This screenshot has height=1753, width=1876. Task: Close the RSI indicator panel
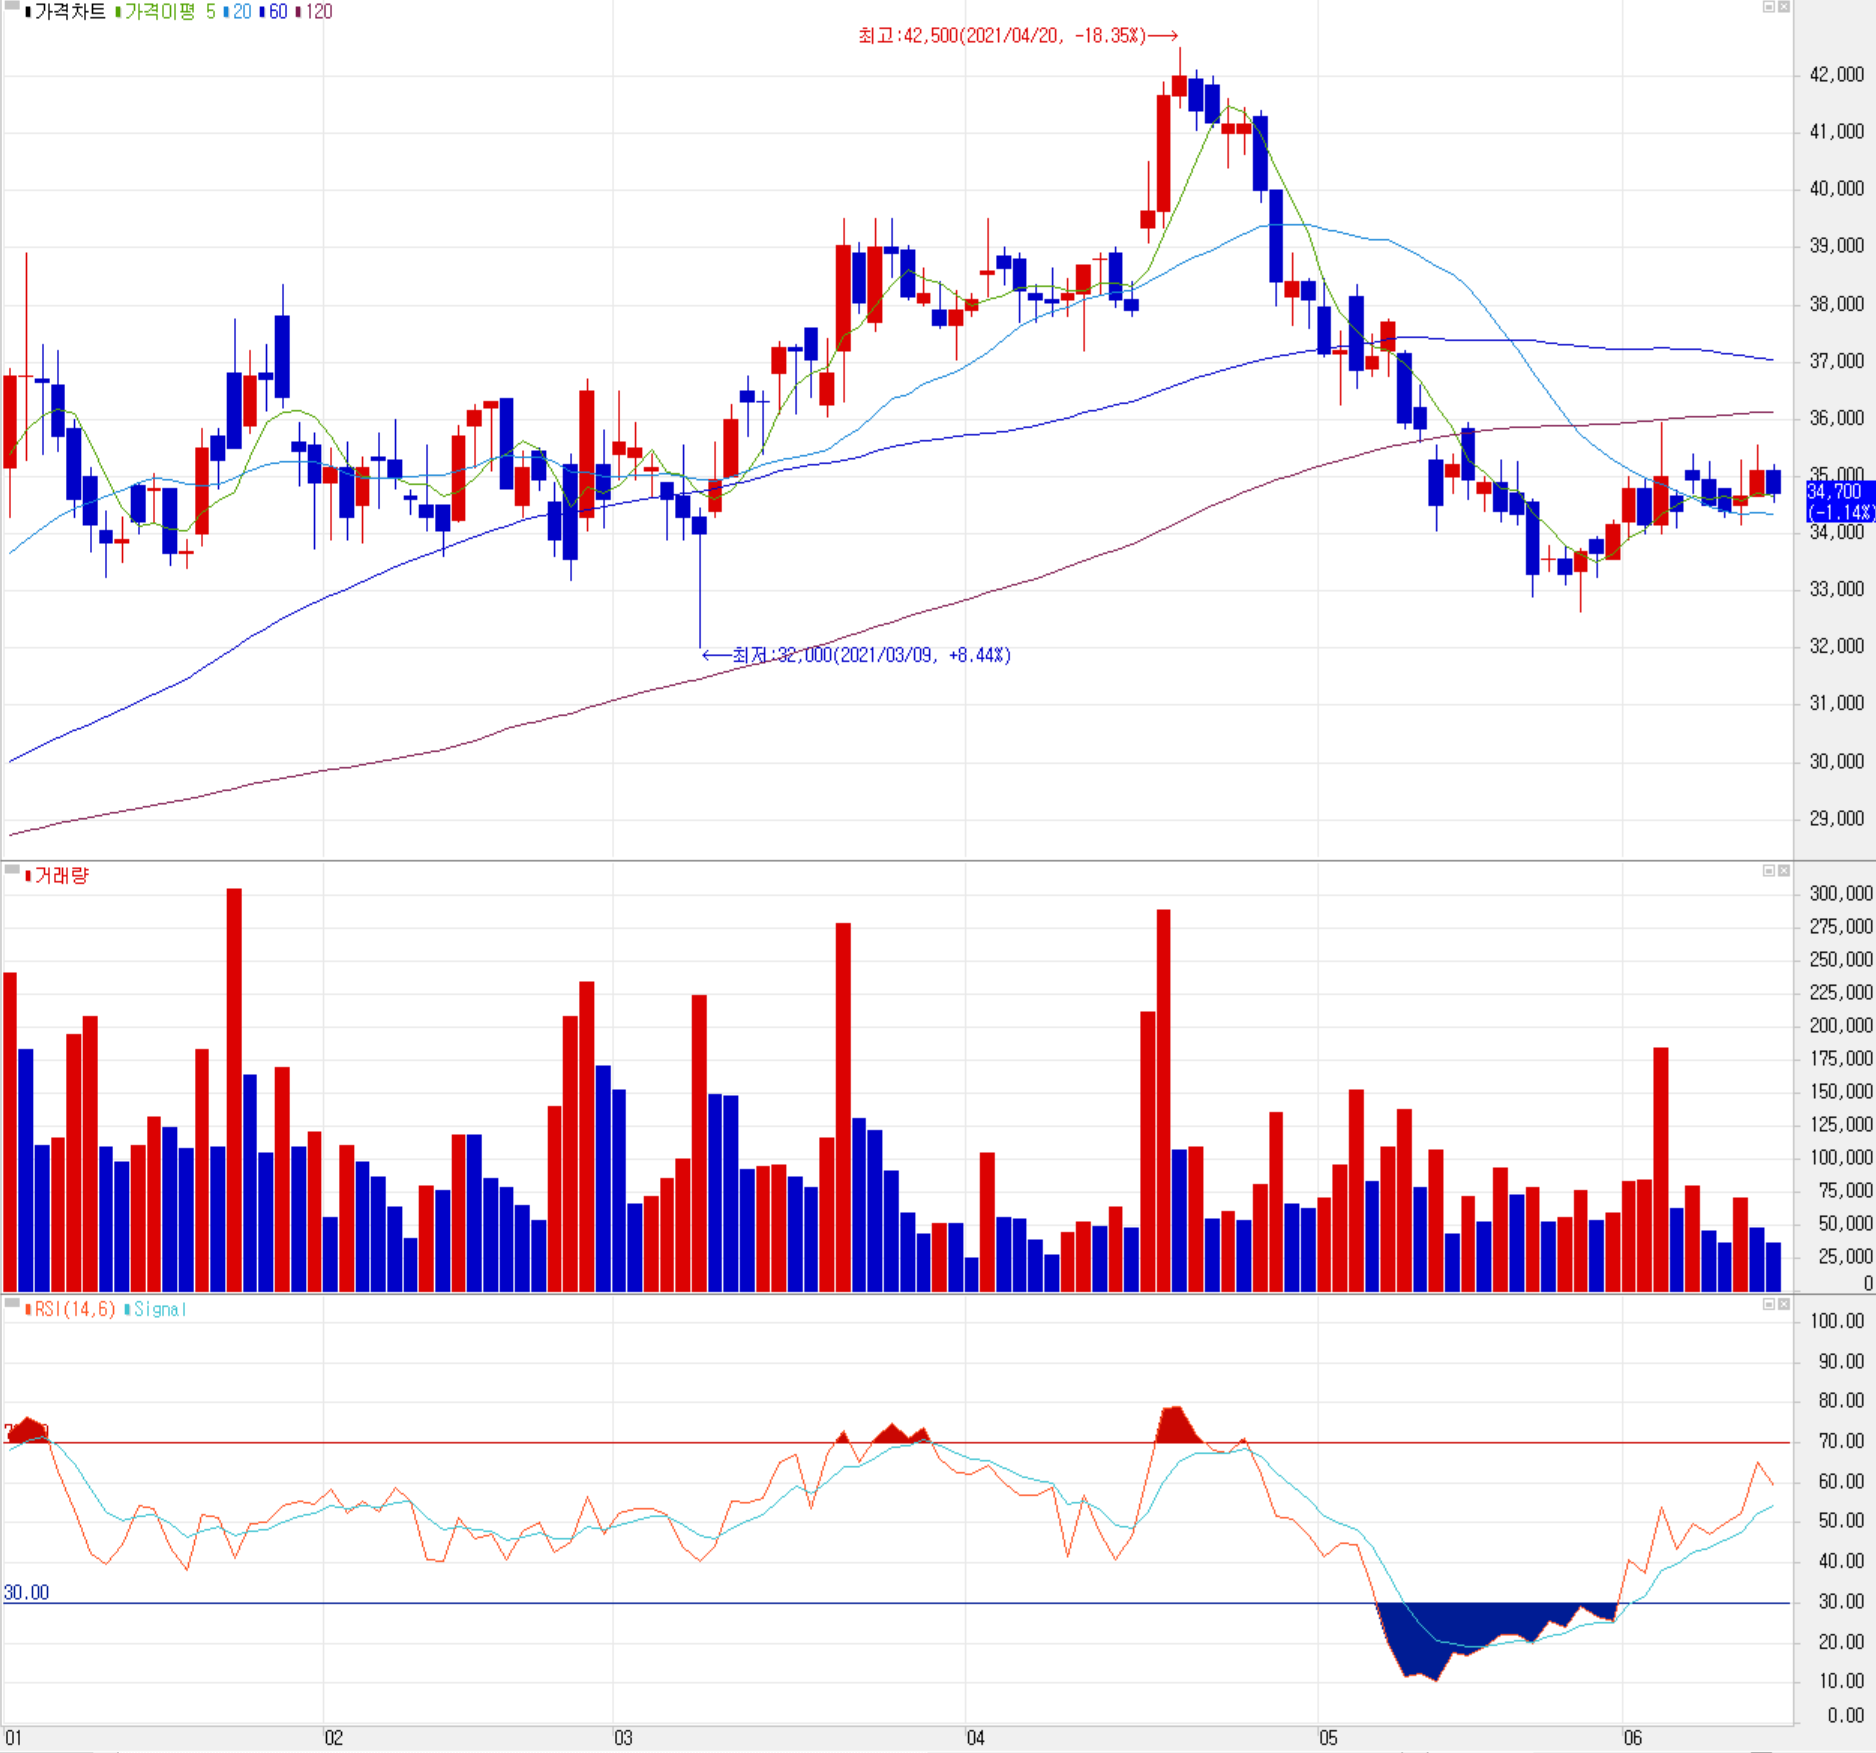click(x=1783, y=1304)
